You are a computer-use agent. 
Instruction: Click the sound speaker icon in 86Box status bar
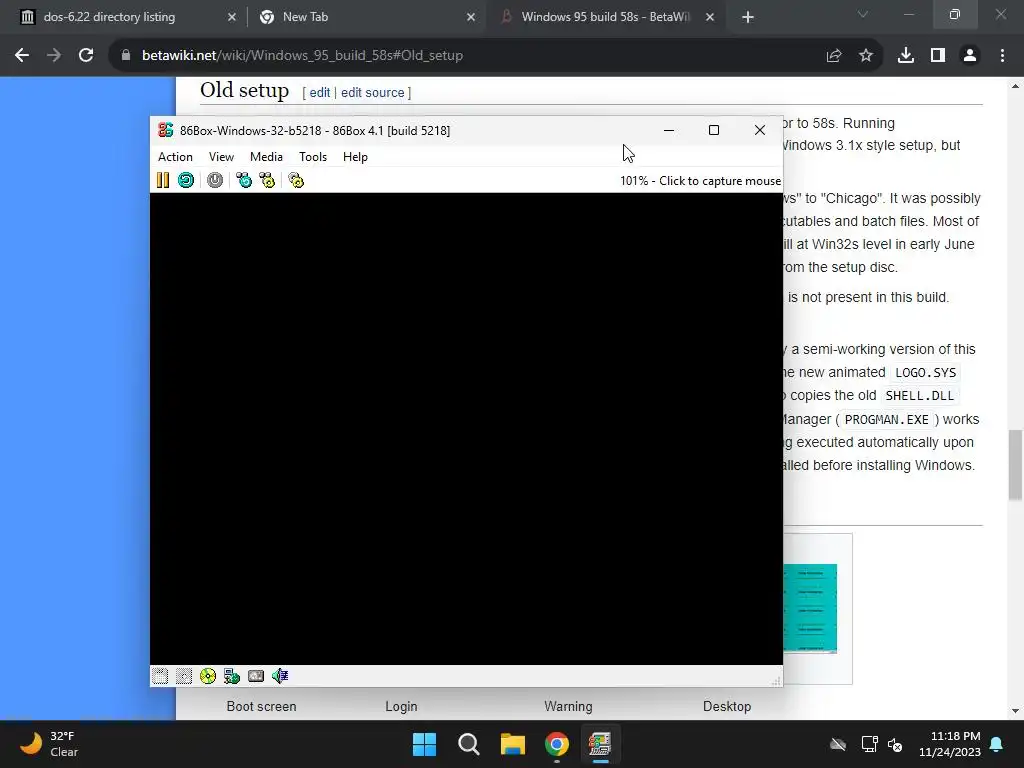click(280, 676)
